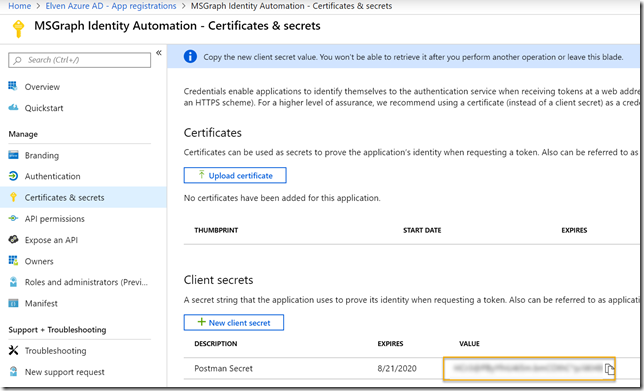Click the START DATE column header
The height and width of the screenshot is (391, 644).
[422, 230]
